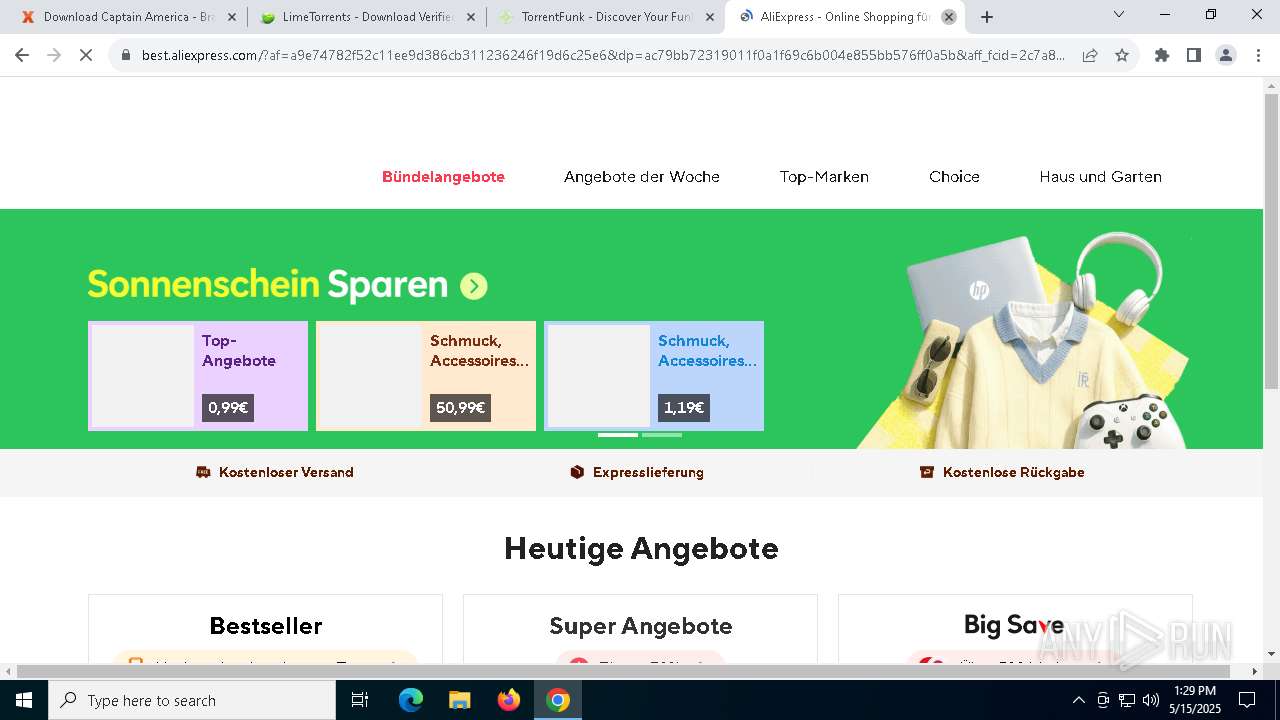Open Chrome three-dot menu
The image size is (1280, 720).
[1258, 56]
